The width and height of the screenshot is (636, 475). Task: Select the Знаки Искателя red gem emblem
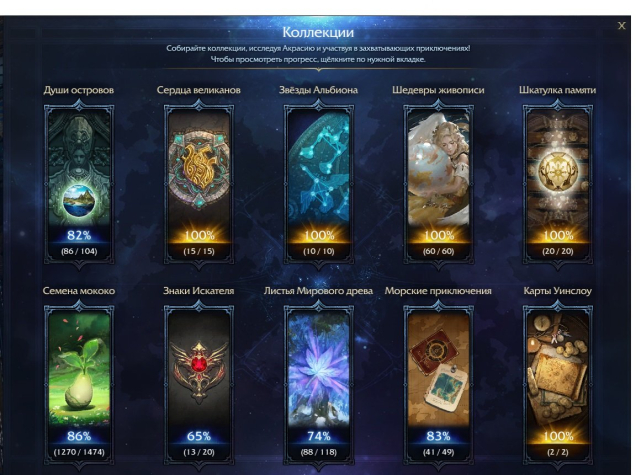tap(199, 385)
